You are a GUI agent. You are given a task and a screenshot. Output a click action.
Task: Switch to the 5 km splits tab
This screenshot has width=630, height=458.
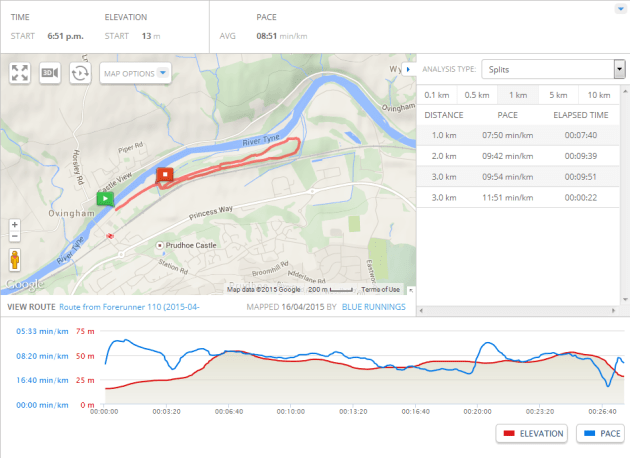pos(558,95)
